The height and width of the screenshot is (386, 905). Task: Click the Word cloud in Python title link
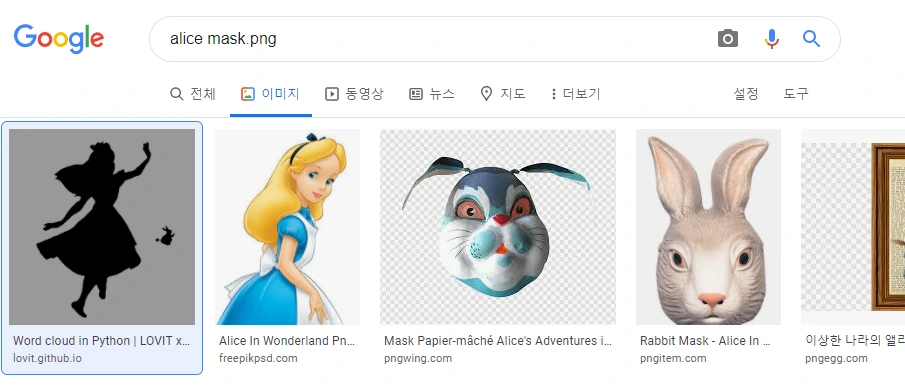tap(102, 341)
